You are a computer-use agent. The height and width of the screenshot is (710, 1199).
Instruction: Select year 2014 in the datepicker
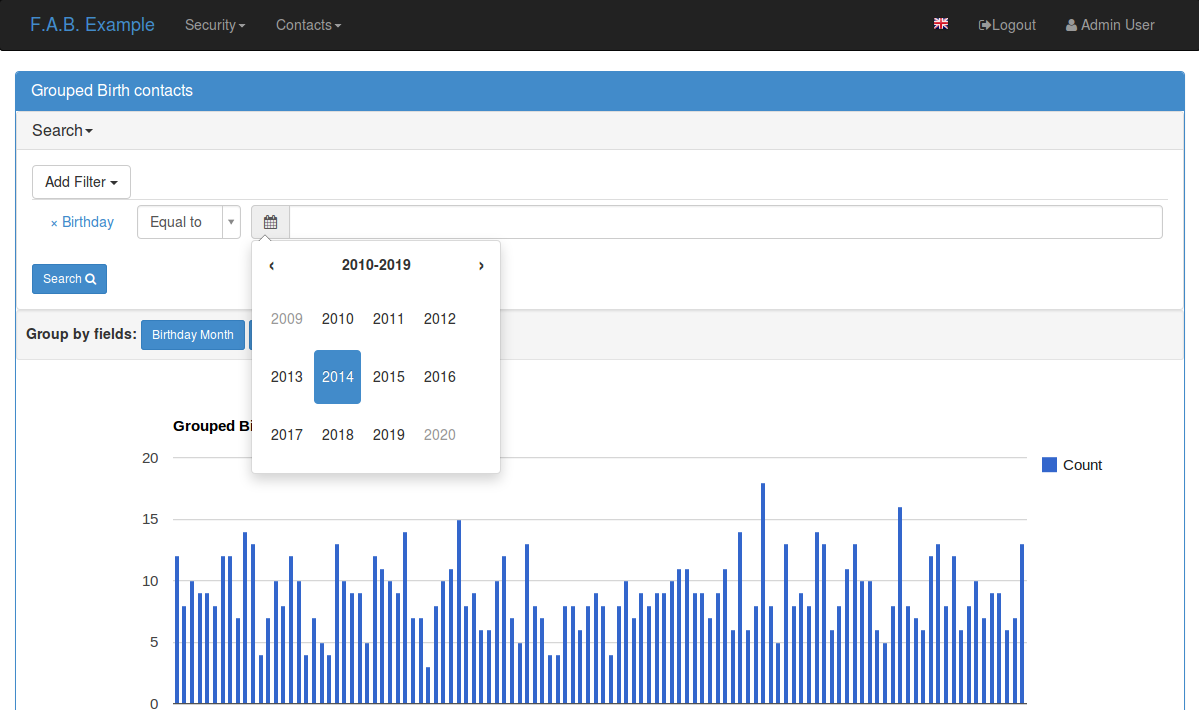point(337,377)
